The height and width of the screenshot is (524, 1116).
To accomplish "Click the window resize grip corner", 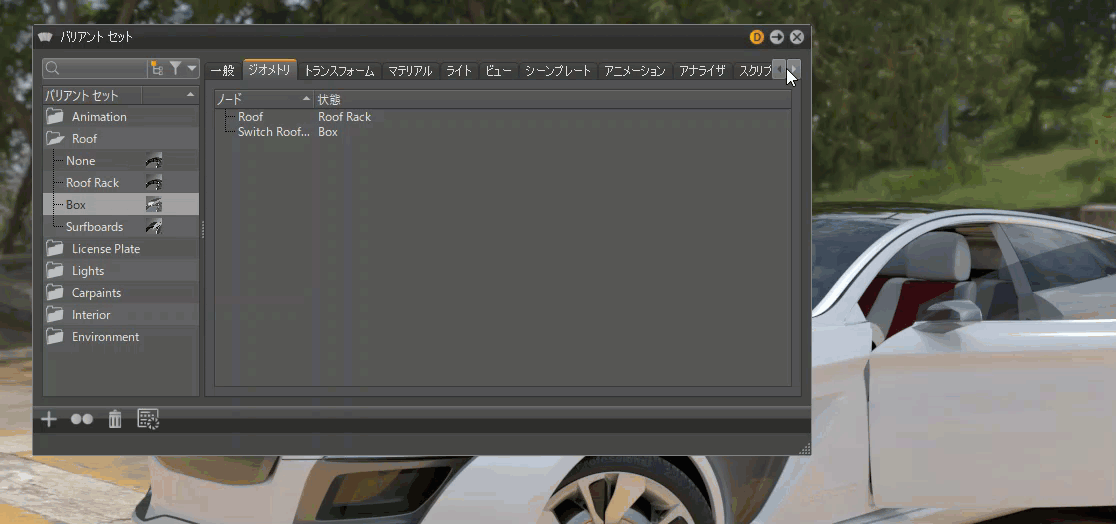I will [x=805, y=449].
